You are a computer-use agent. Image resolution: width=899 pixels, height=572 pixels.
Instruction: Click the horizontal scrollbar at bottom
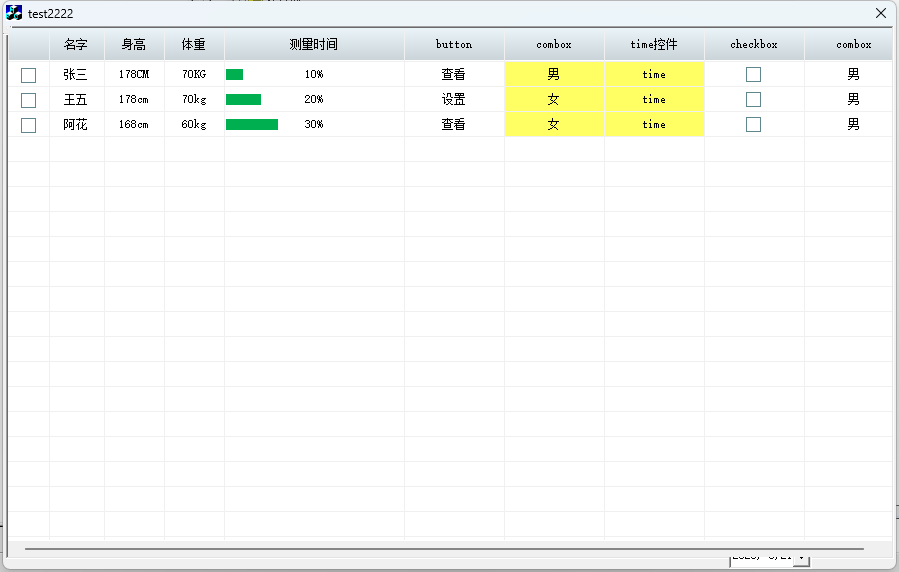click(444, 549)
